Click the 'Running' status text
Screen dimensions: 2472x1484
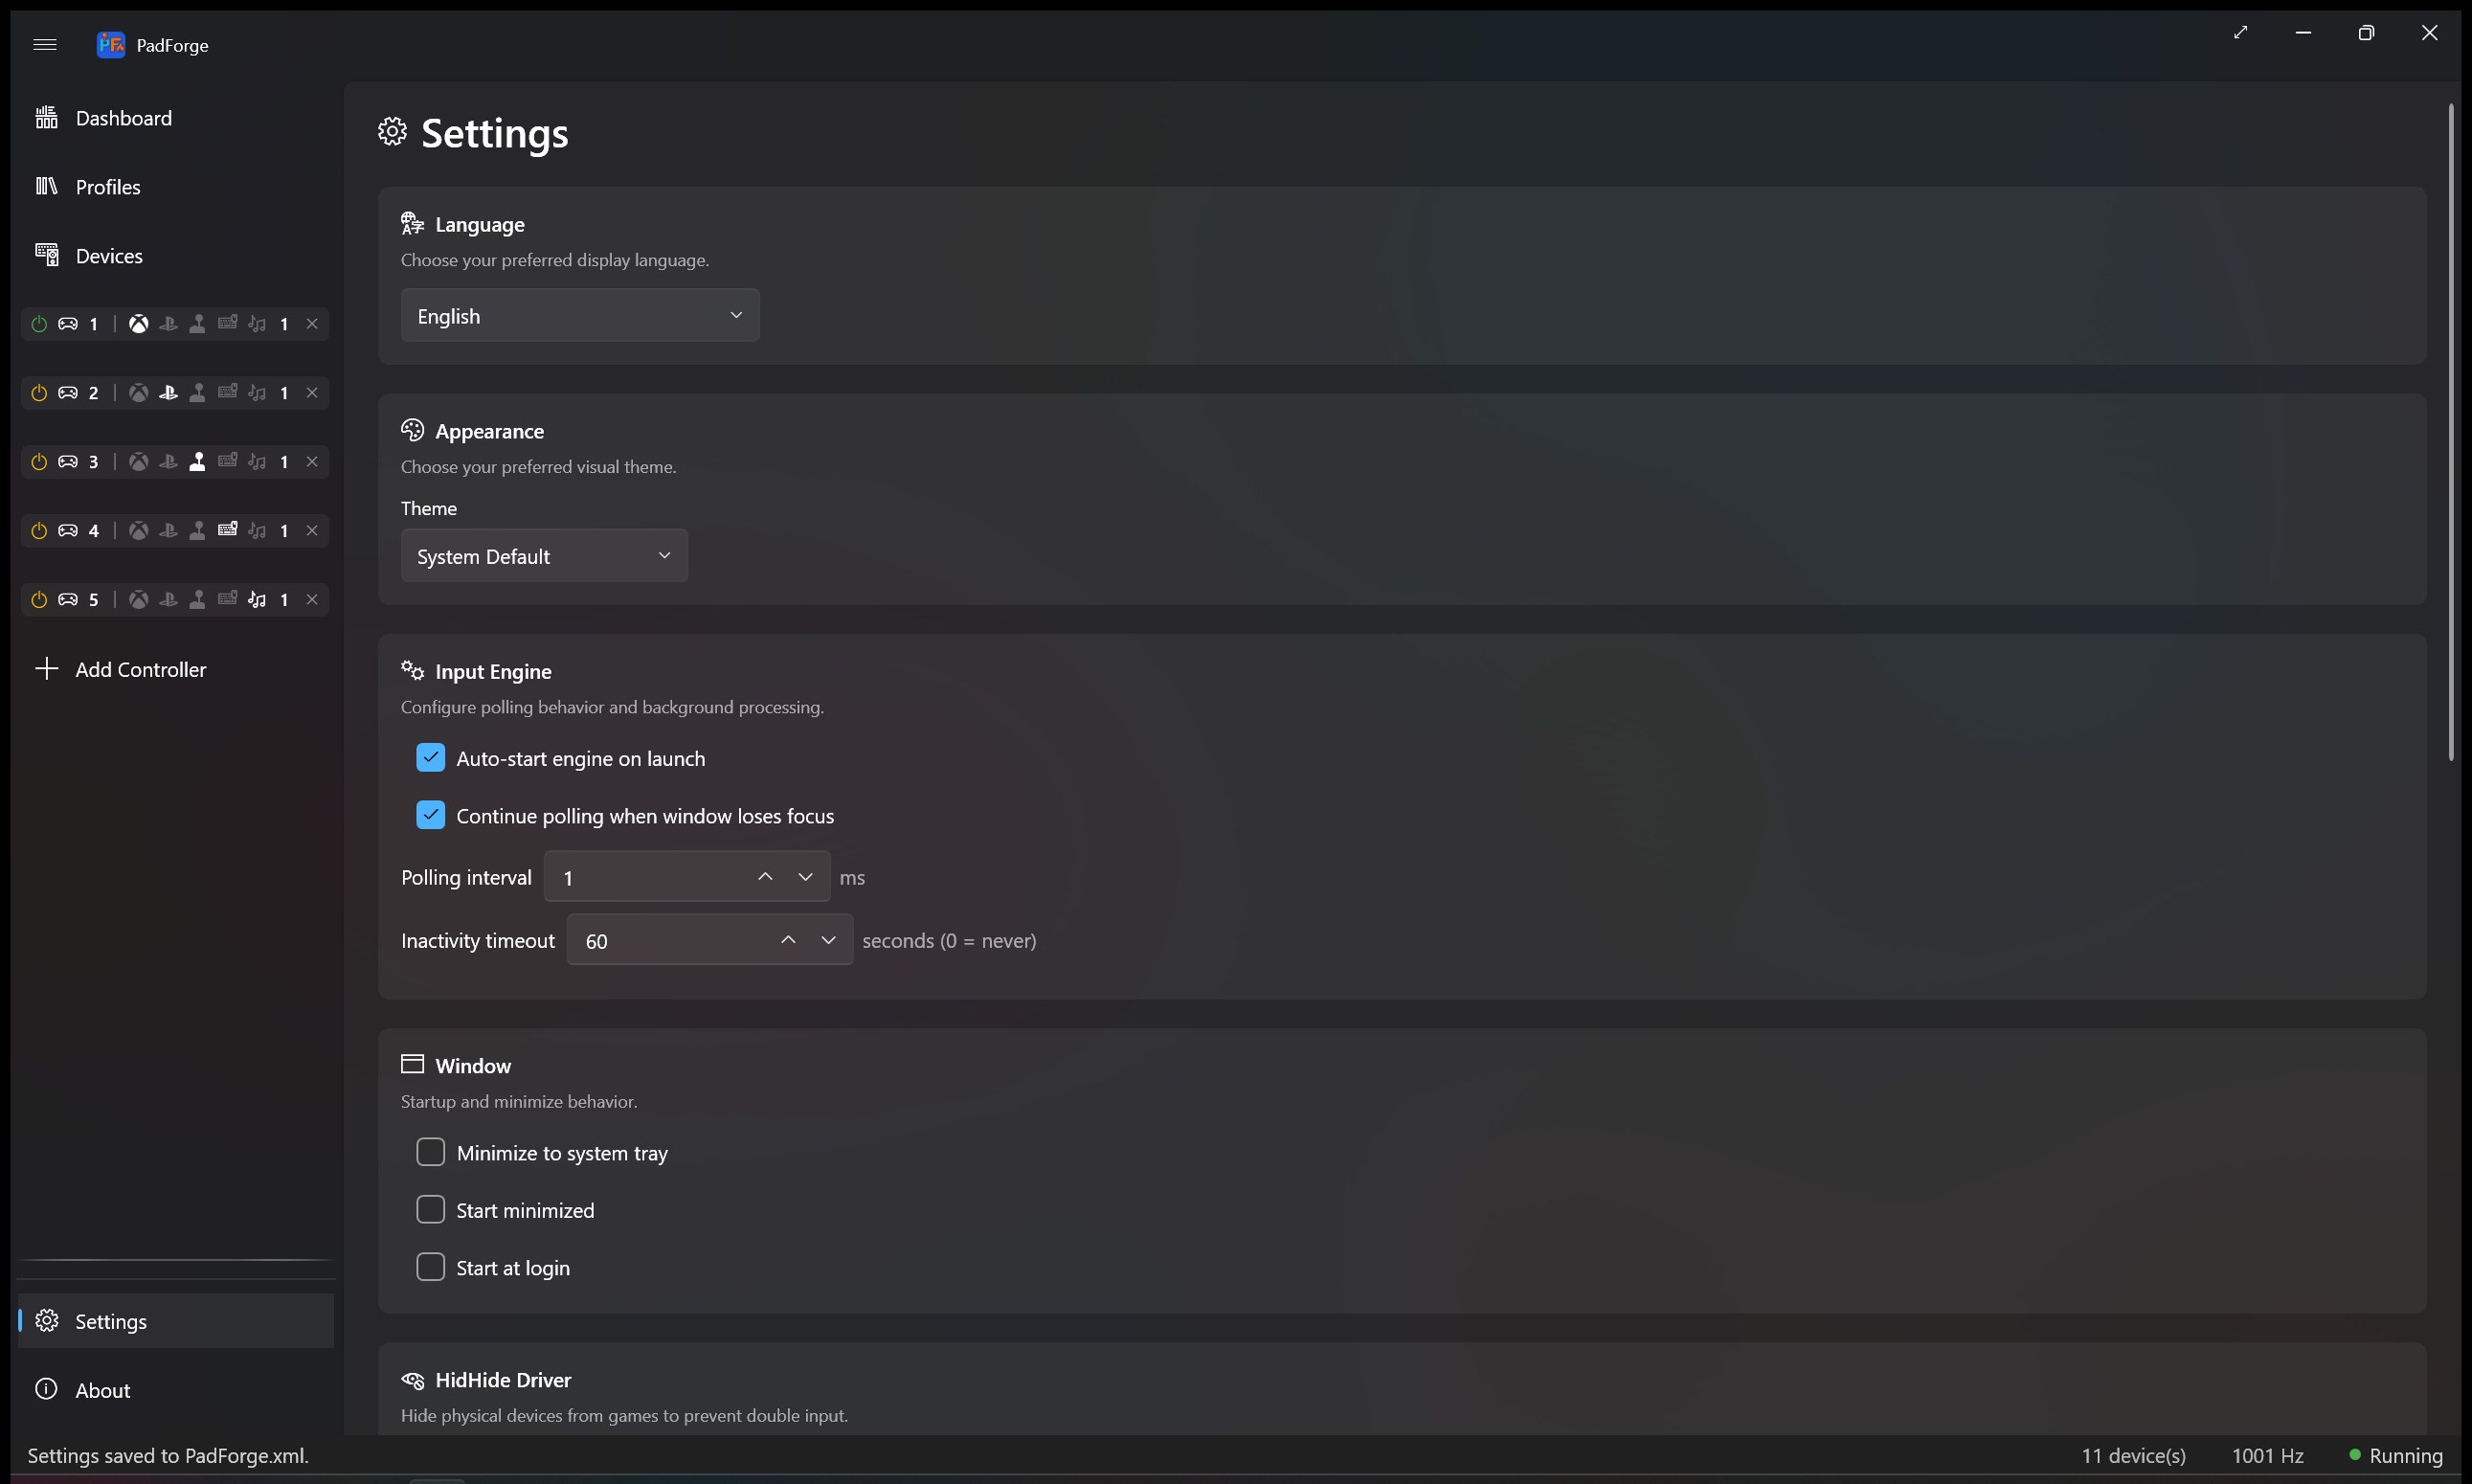click(x=2406, y=1456)
